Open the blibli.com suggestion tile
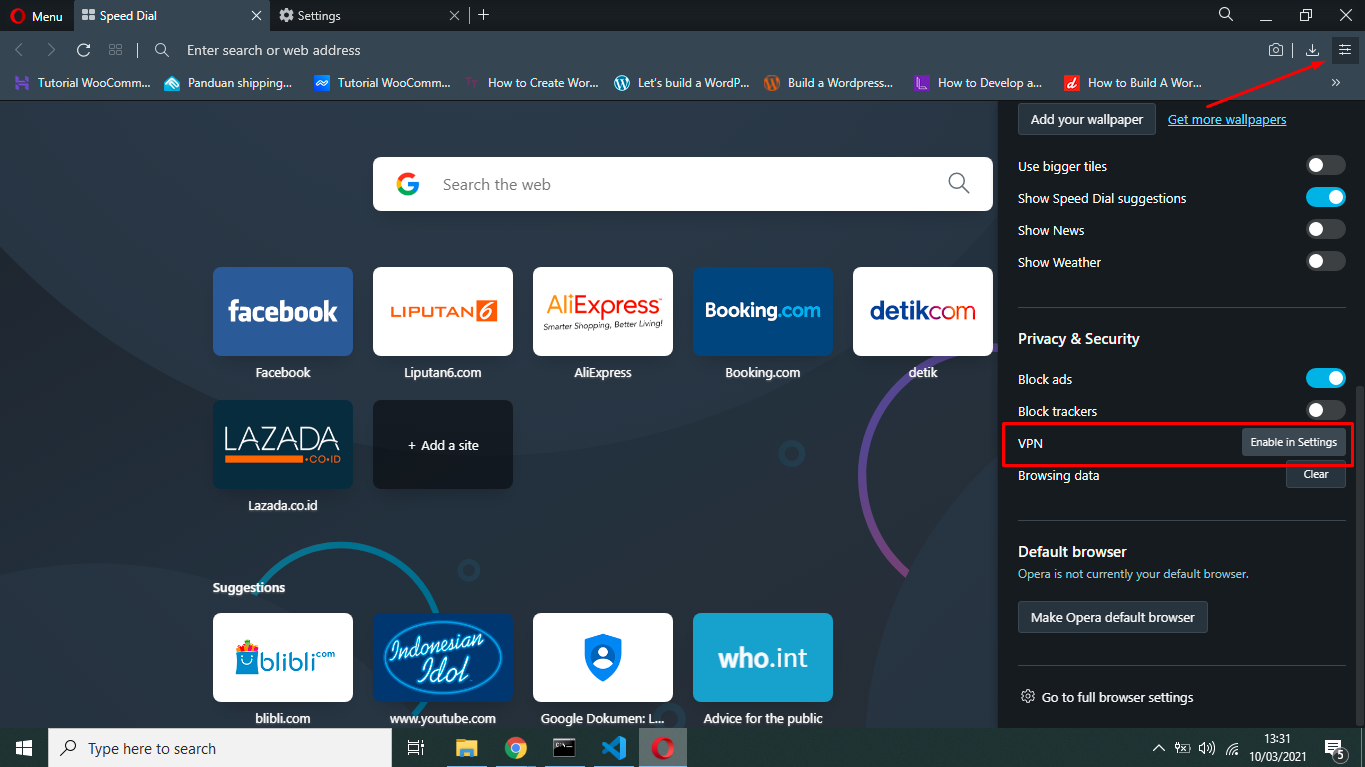 click(x=283, y=657)
